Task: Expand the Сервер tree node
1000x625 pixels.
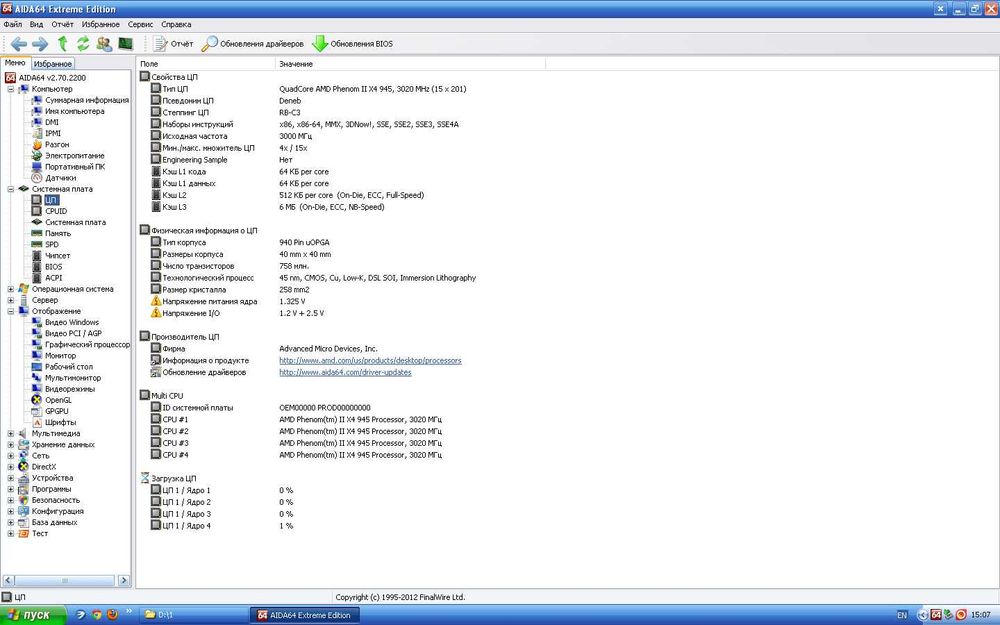Action: click(11, 300)
